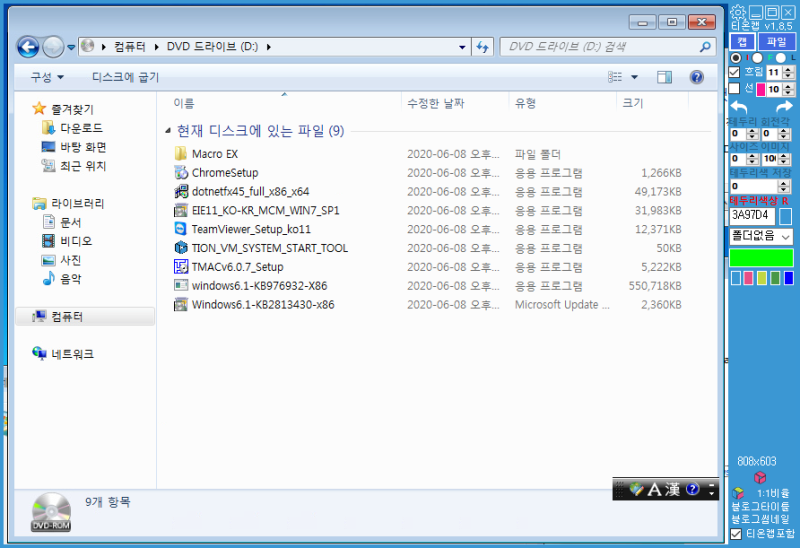800x548 pixels.
Task: Select the I radio button in TiOnCap
Action: point(736,58)
